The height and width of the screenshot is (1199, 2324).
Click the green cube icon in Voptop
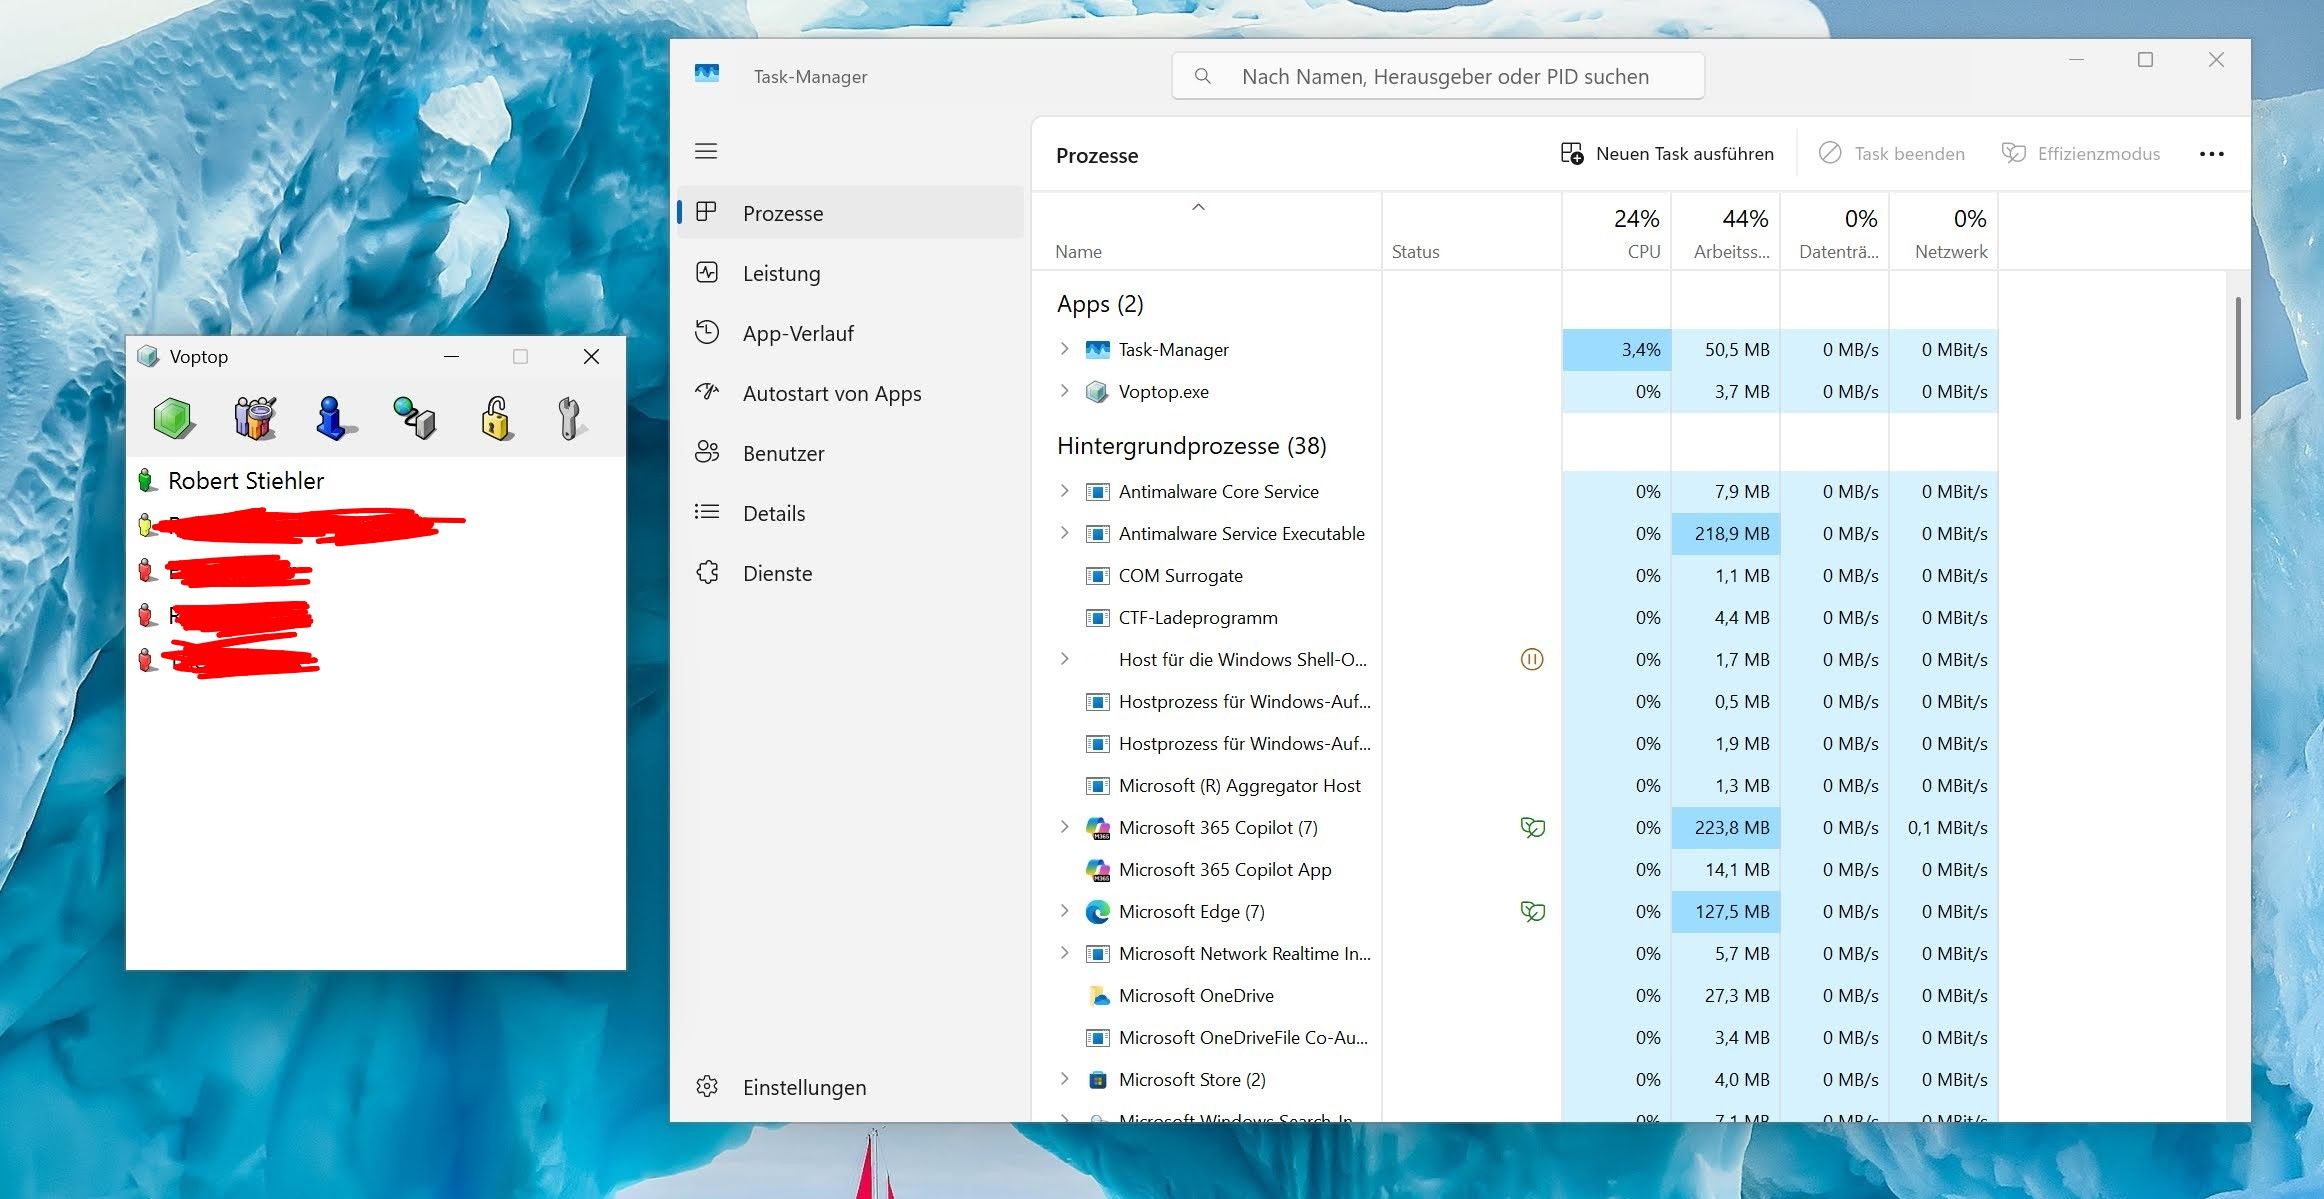(173, 418)
